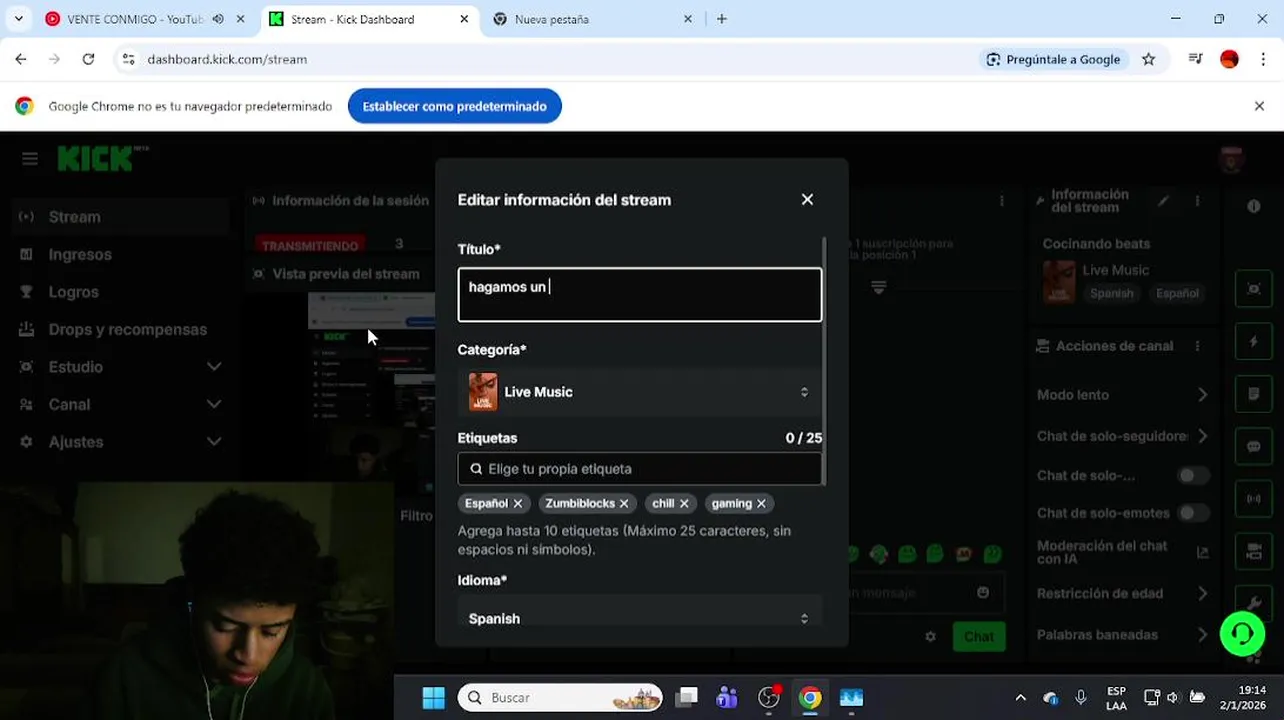
Task: Open the Idioma Spanish dropdown
Action: pos(640,618)
